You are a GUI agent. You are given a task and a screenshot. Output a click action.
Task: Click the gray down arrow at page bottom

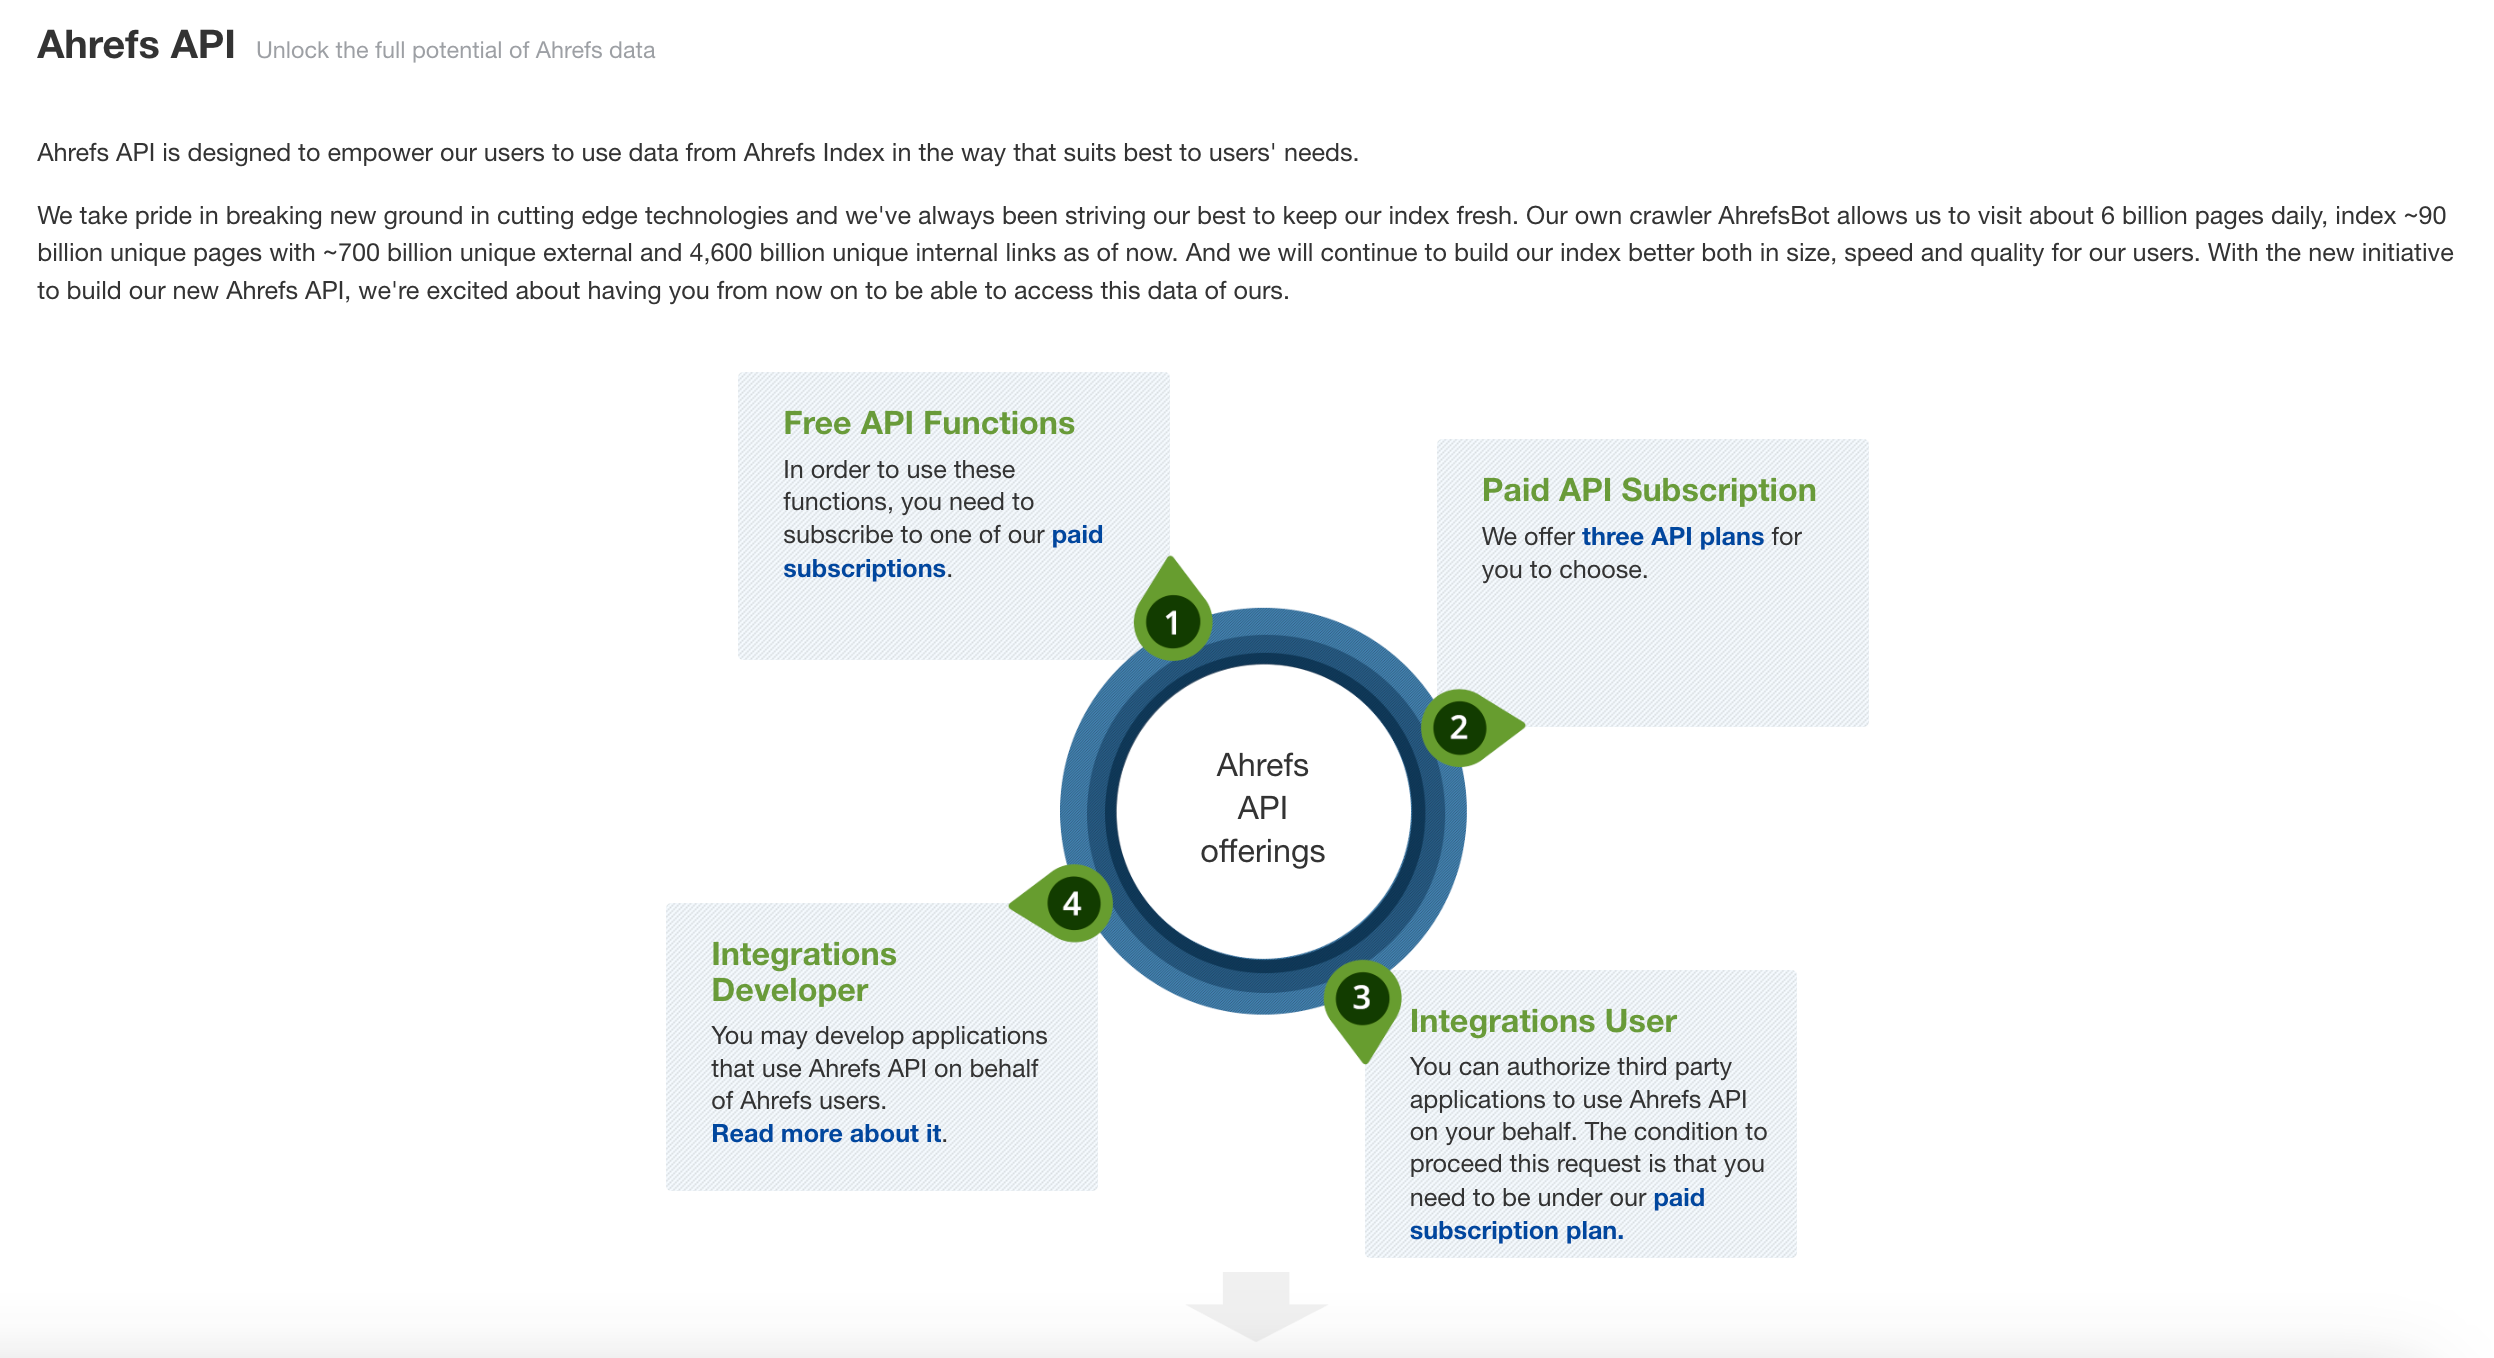[1256, 1305]
